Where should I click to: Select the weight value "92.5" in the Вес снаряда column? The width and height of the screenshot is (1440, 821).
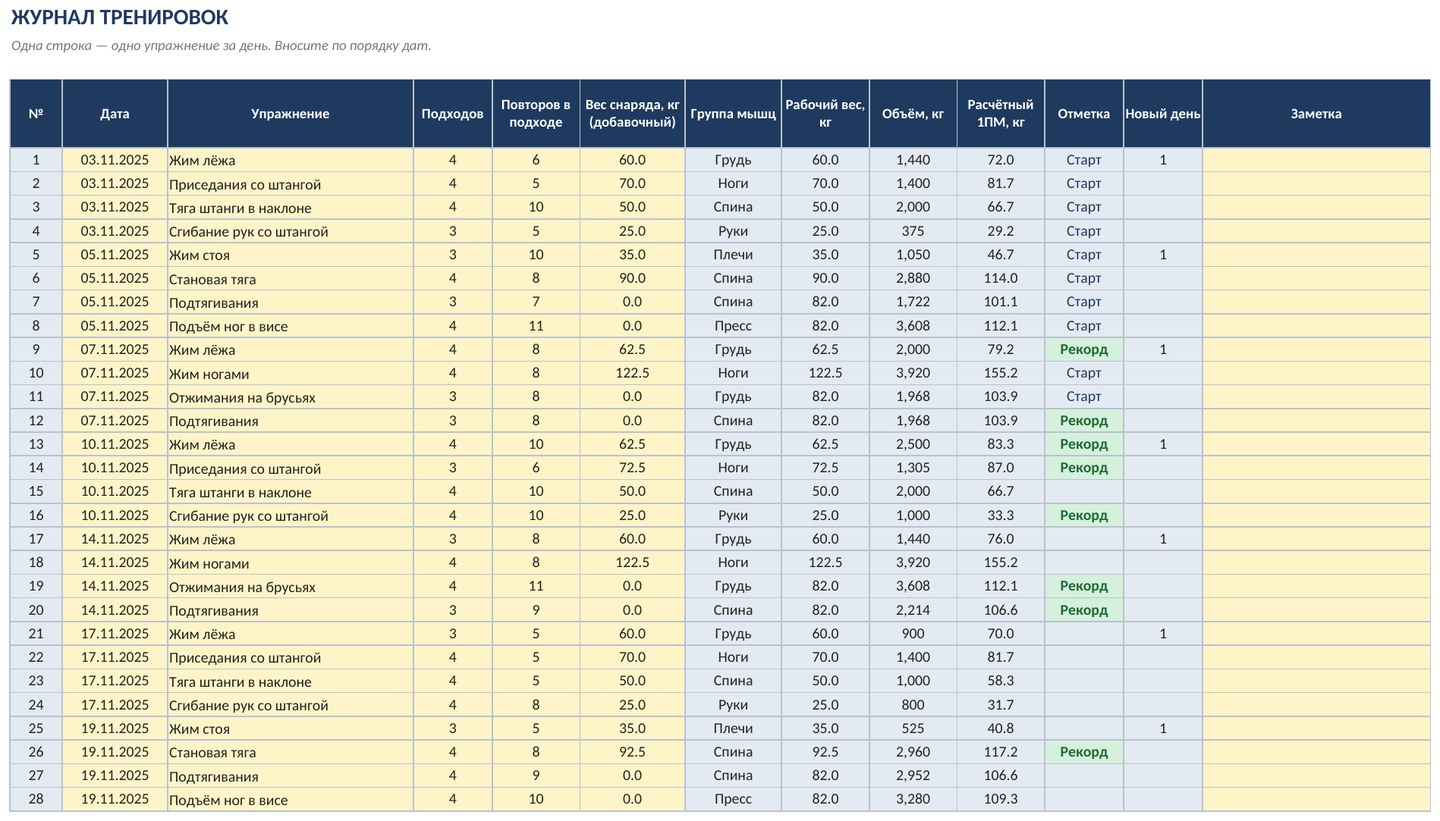point(632,752)
